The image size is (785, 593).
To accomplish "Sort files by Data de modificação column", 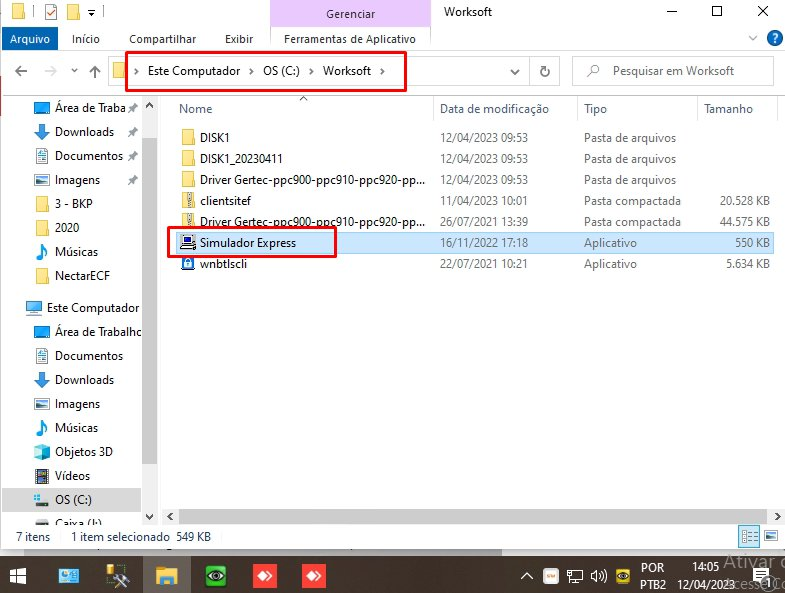I will point(494,109).
